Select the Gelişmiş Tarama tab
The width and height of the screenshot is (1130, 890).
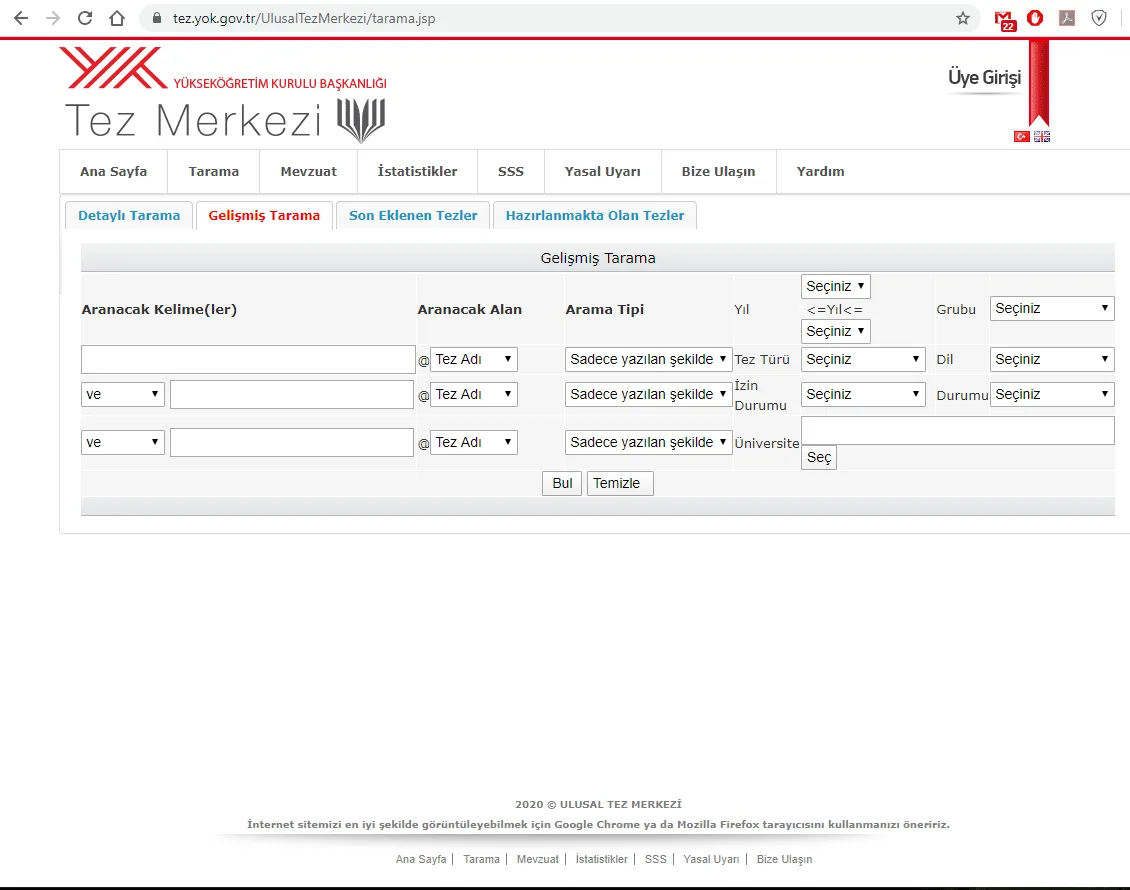264,215
